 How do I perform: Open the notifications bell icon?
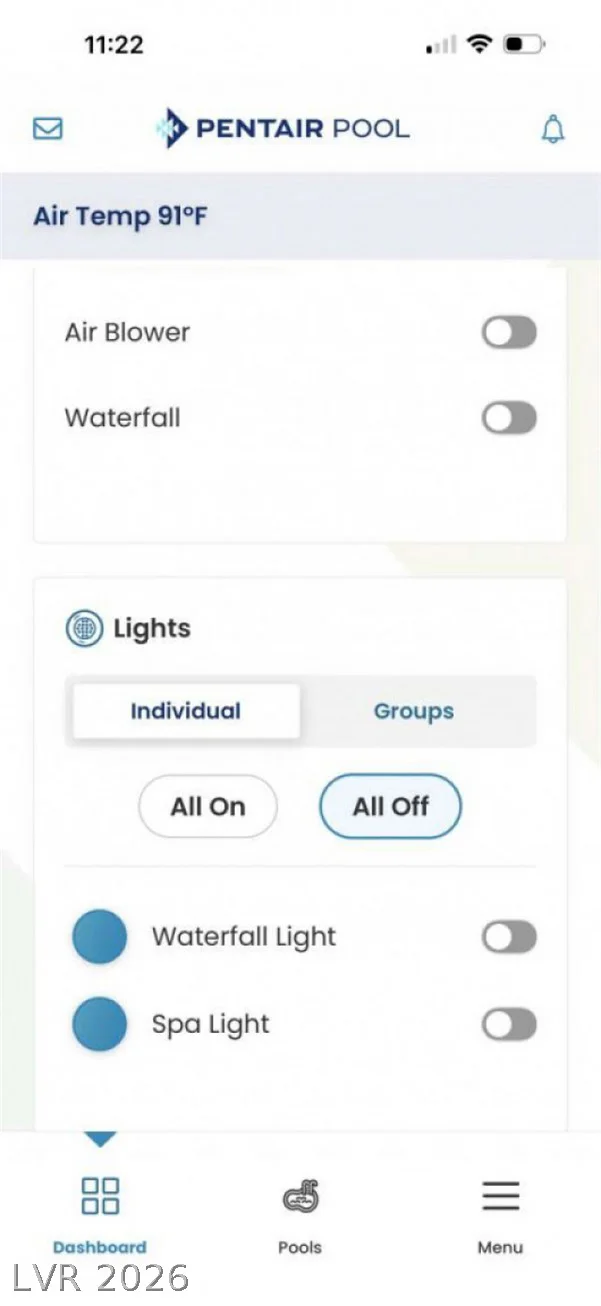click(x=553, y=129)
